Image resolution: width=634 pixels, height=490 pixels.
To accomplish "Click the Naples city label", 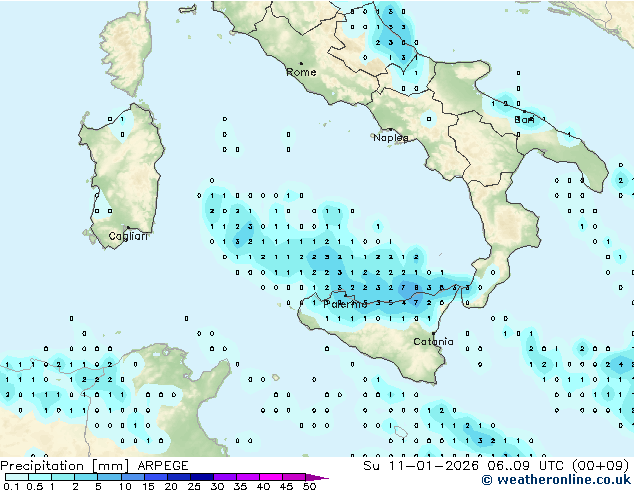I will coord(391,138).
